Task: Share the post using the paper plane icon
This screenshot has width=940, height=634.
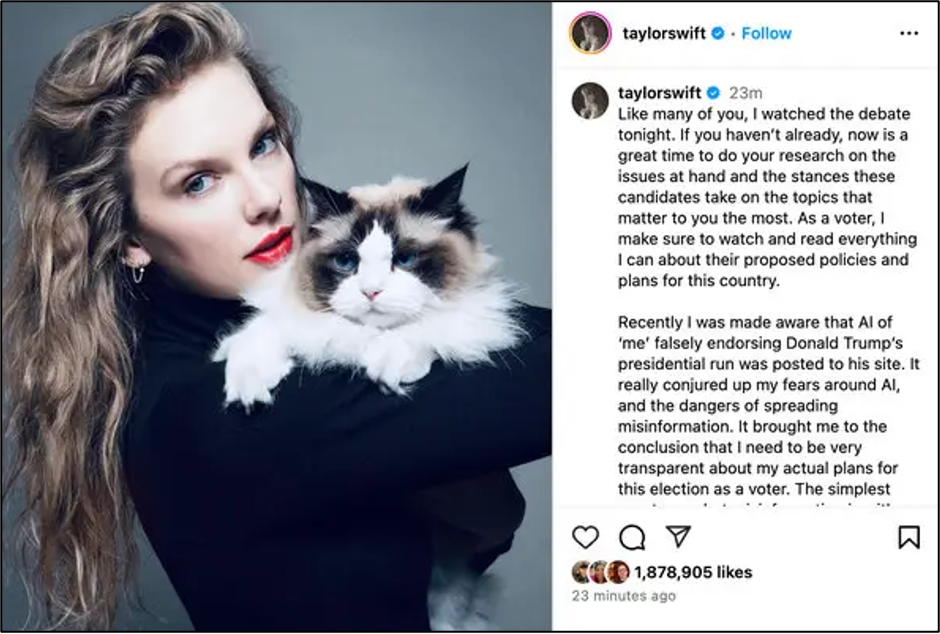Action: tap(679, 536)
